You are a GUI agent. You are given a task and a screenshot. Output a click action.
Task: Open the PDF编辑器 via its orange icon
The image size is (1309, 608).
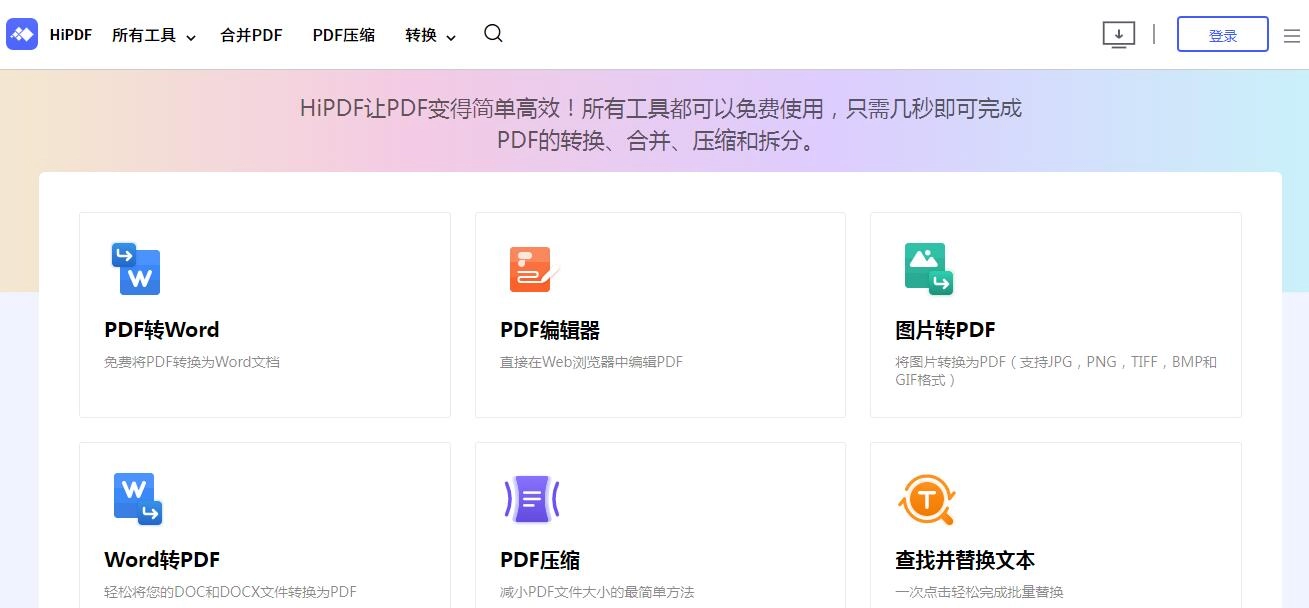[531, 268]
